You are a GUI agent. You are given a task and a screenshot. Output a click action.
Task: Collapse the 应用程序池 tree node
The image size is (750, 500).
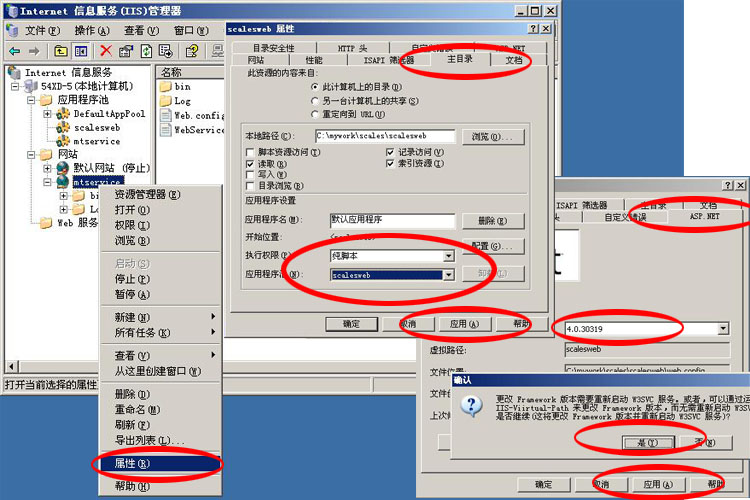click(31, 100)
